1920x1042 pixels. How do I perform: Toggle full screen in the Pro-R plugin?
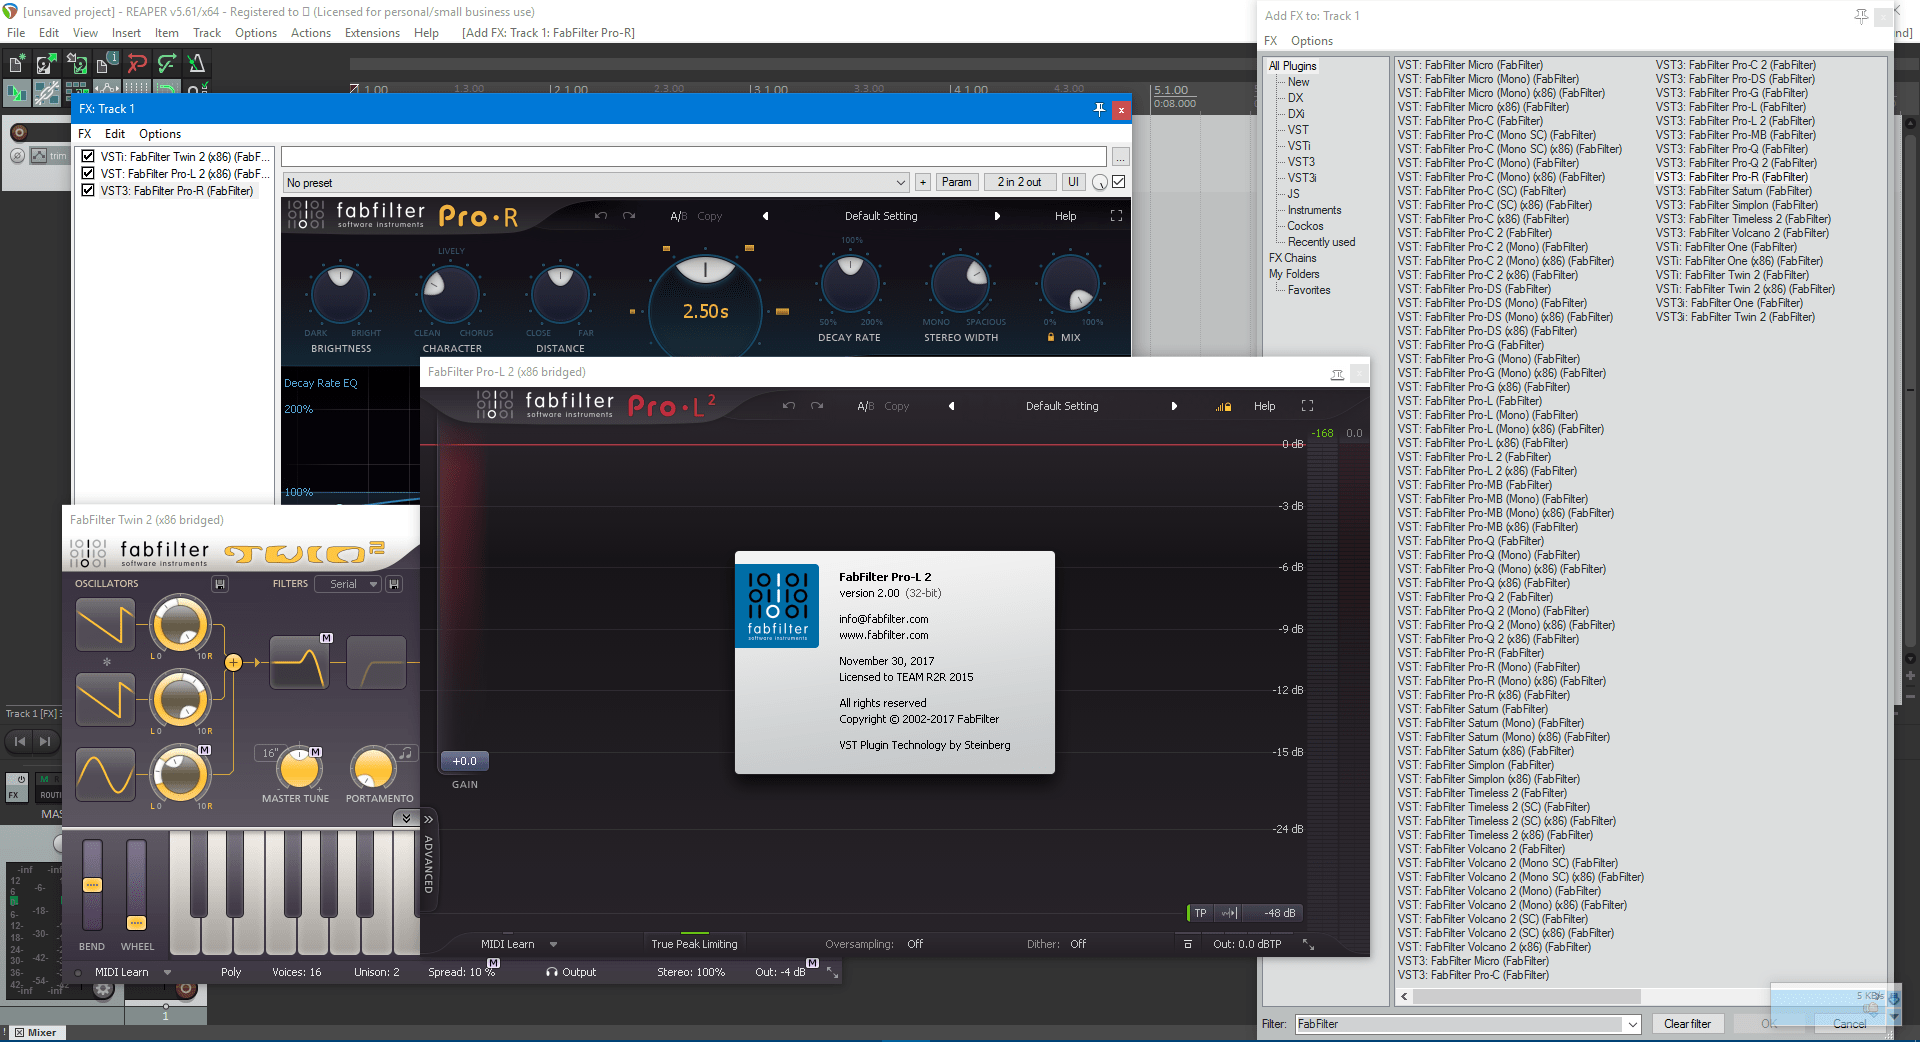(1116, 216)
